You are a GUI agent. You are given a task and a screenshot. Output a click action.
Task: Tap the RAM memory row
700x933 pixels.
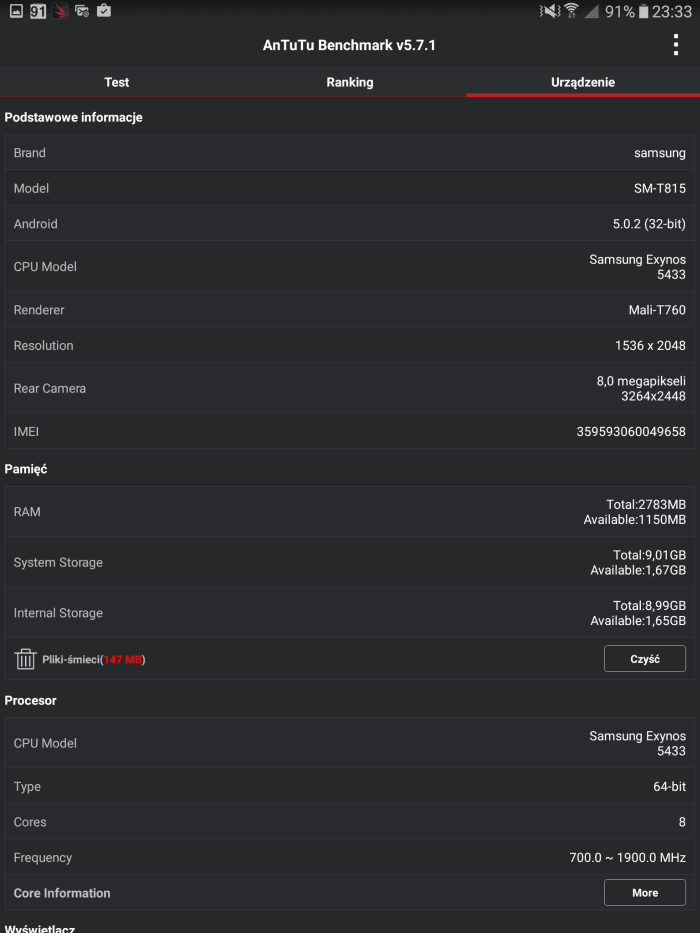[350, 512]
